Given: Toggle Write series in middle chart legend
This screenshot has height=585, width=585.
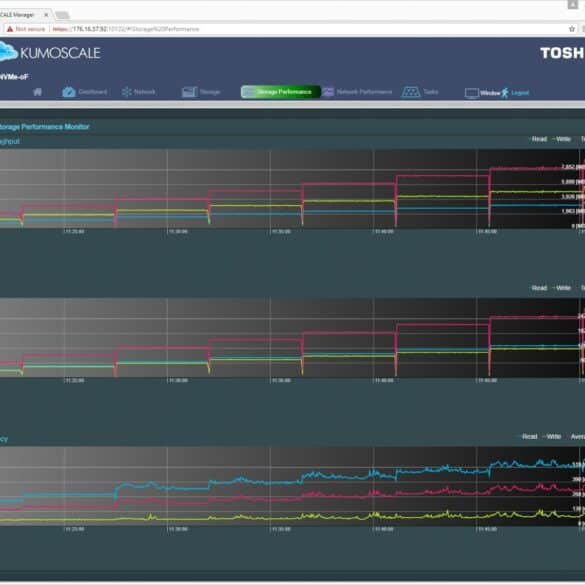Looking at the screenshot, I should 561,288.
